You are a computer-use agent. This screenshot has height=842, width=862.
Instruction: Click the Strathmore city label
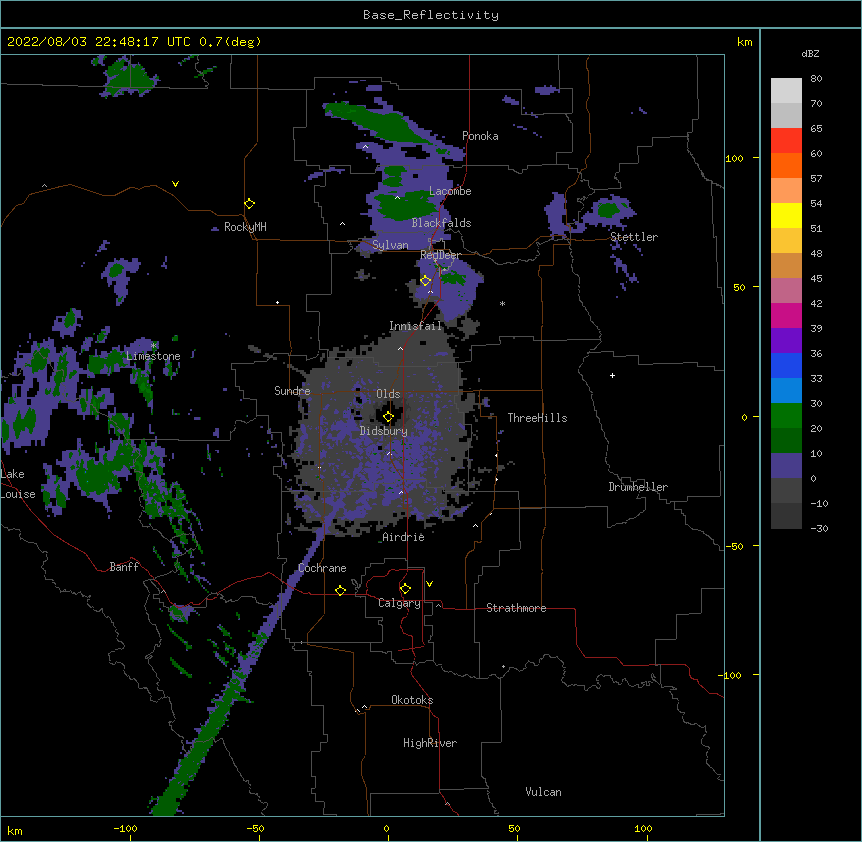point(516,608)
